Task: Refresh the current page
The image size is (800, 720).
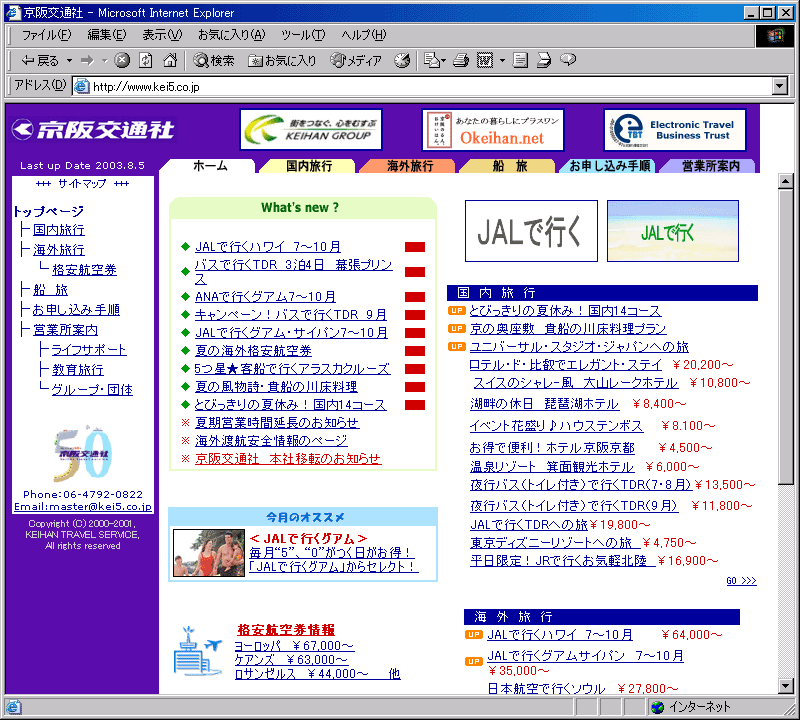Action: pyautogui.click(x=146, y=60)
